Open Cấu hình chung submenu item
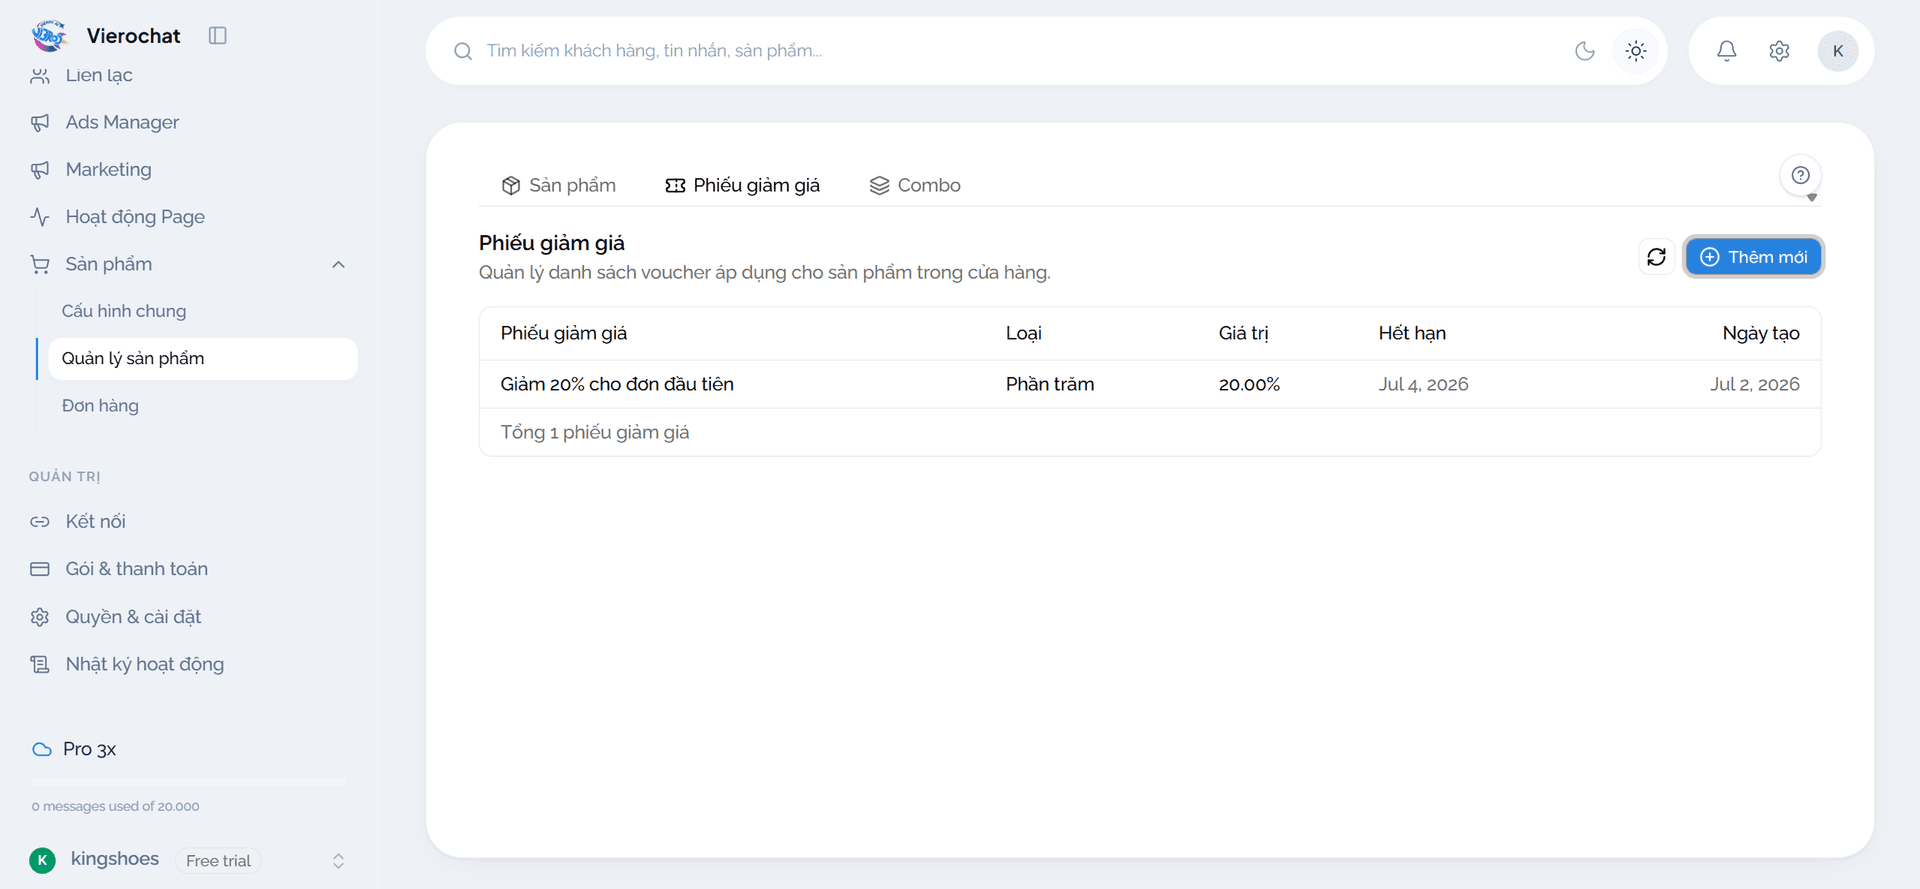1920x889 pixels. 124,311
